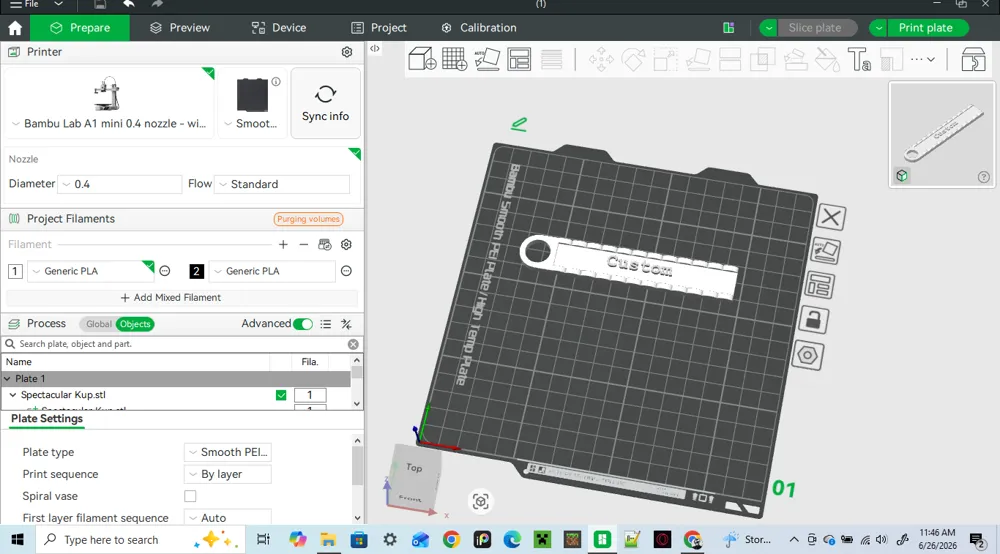Open the Plate type Smooth PEI dropdown
The height and width of the screenshot is (554, 1000).
point(228,452)
